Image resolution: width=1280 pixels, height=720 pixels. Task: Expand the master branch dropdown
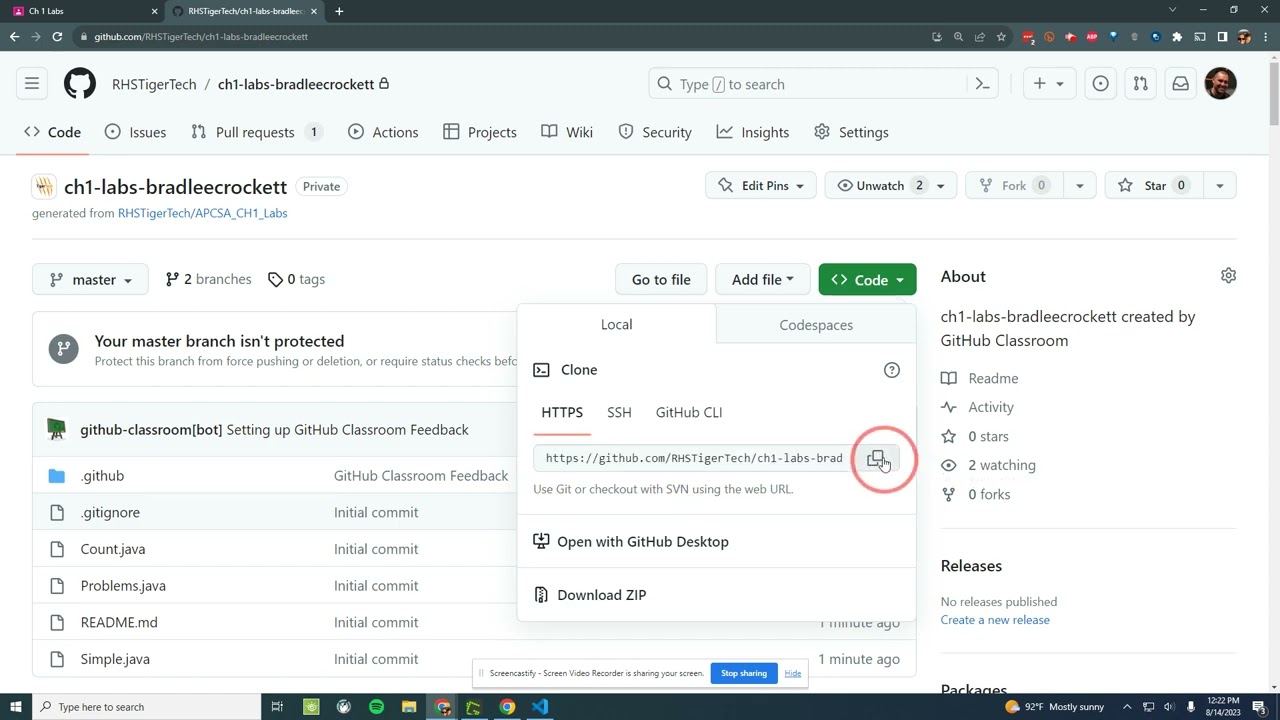[x=90, y=279]
